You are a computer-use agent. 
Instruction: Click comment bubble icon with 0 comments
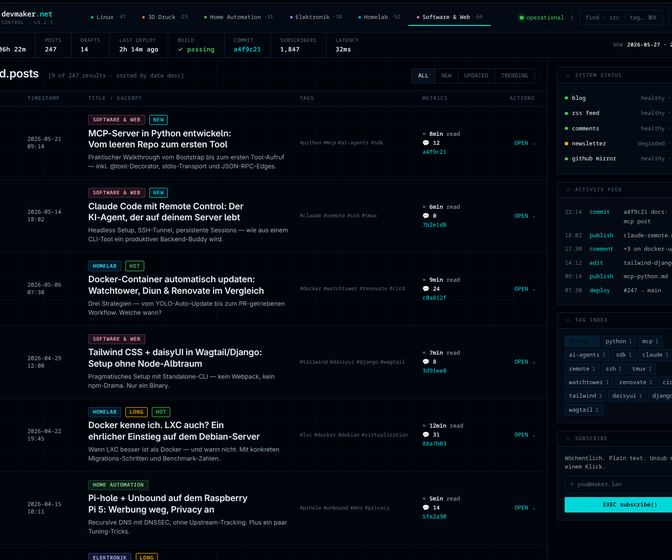[x=426, y=216]
